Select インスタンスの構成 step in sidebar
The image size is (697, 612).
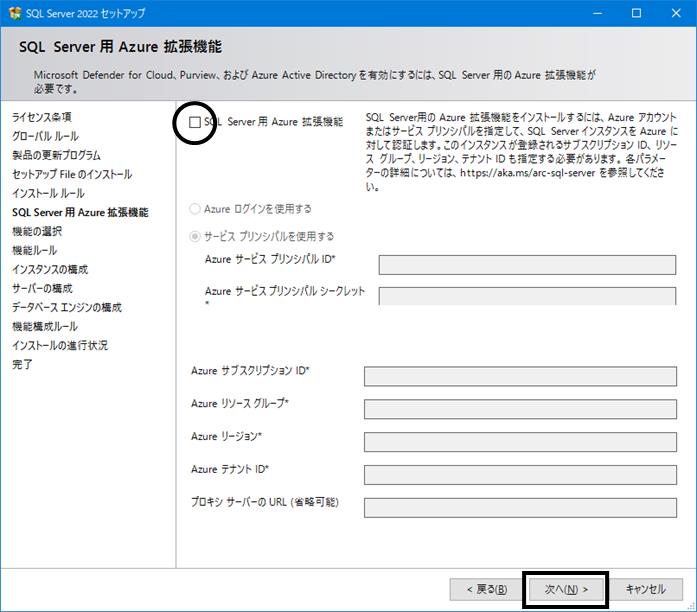tap(50, 269)
